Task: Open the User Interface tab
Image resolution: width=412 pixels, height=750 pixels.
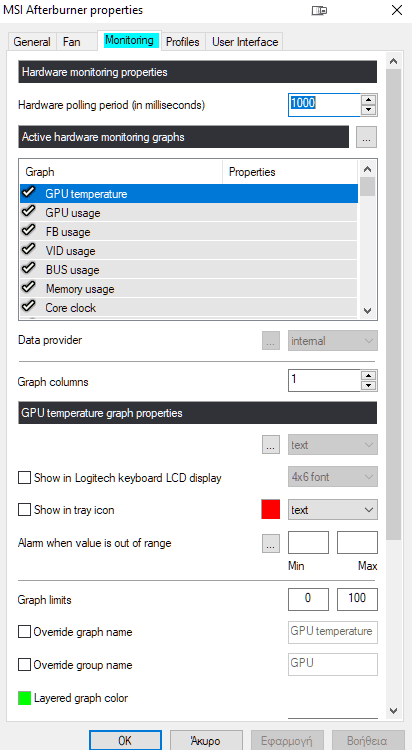Action: pos(245,42)
